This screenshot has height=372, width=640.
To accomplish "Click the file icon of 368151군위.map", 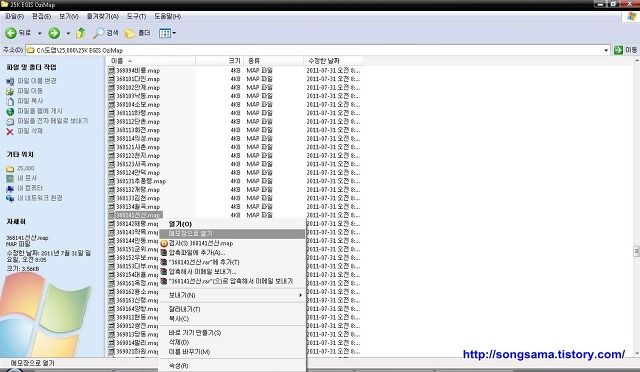I will [x=111, y=249].
